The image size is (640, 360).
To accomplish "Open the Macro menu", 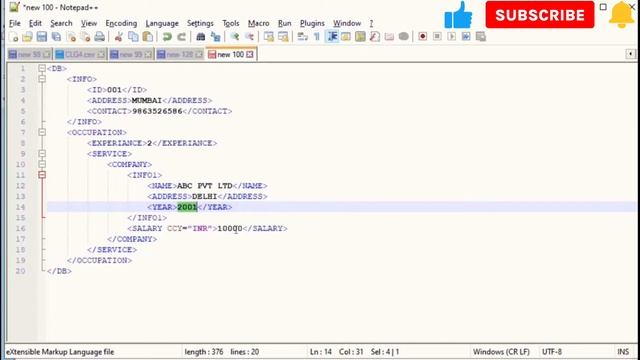I will click(258, 23).
